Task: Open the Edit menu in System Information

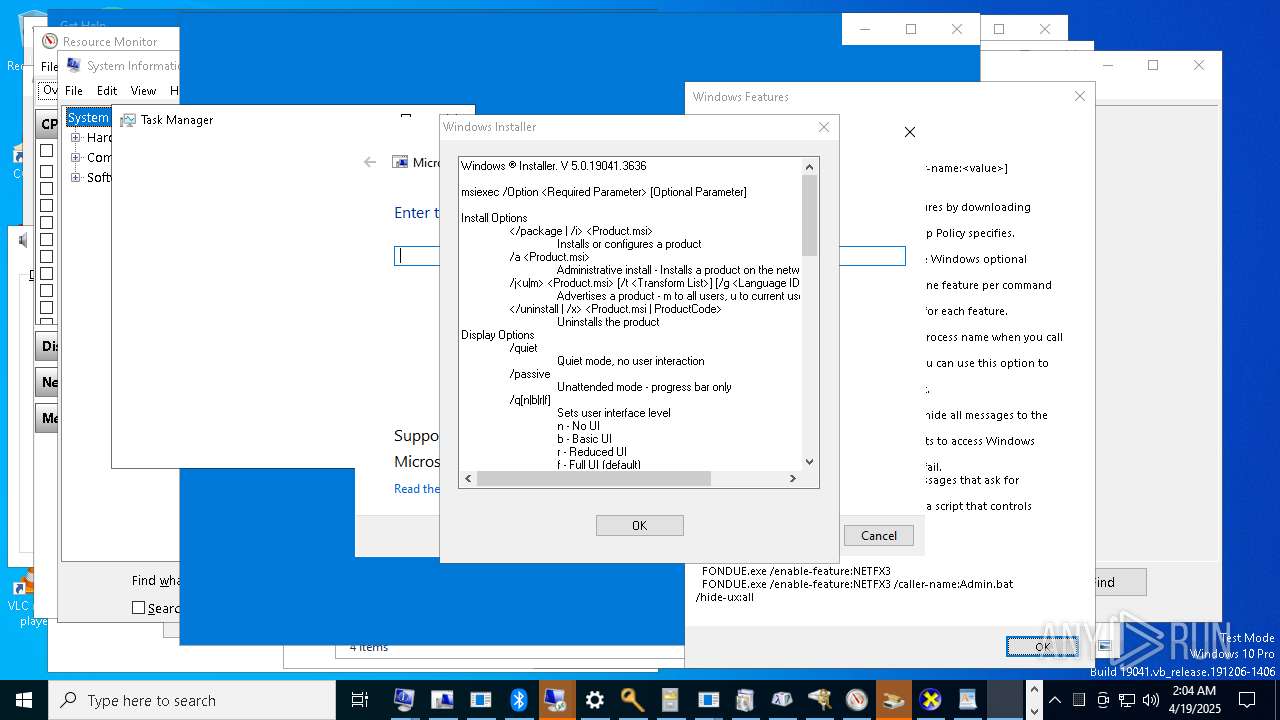Action: [107, 91]
